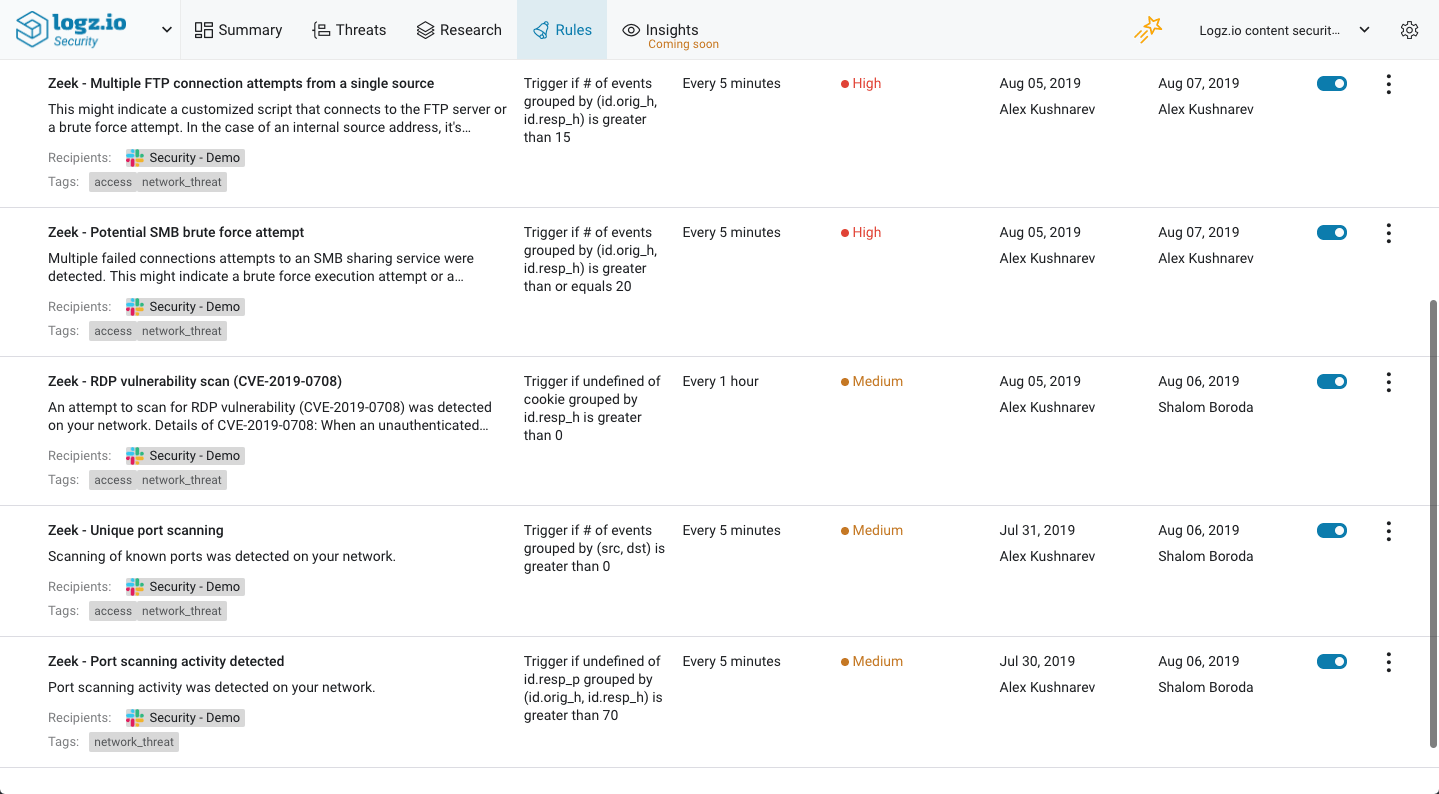This screenshot has height=794, width=1439.
Task: Open rule Zeek - Unique port scanning
Action: pyautogui.click(x=136, y=530)
